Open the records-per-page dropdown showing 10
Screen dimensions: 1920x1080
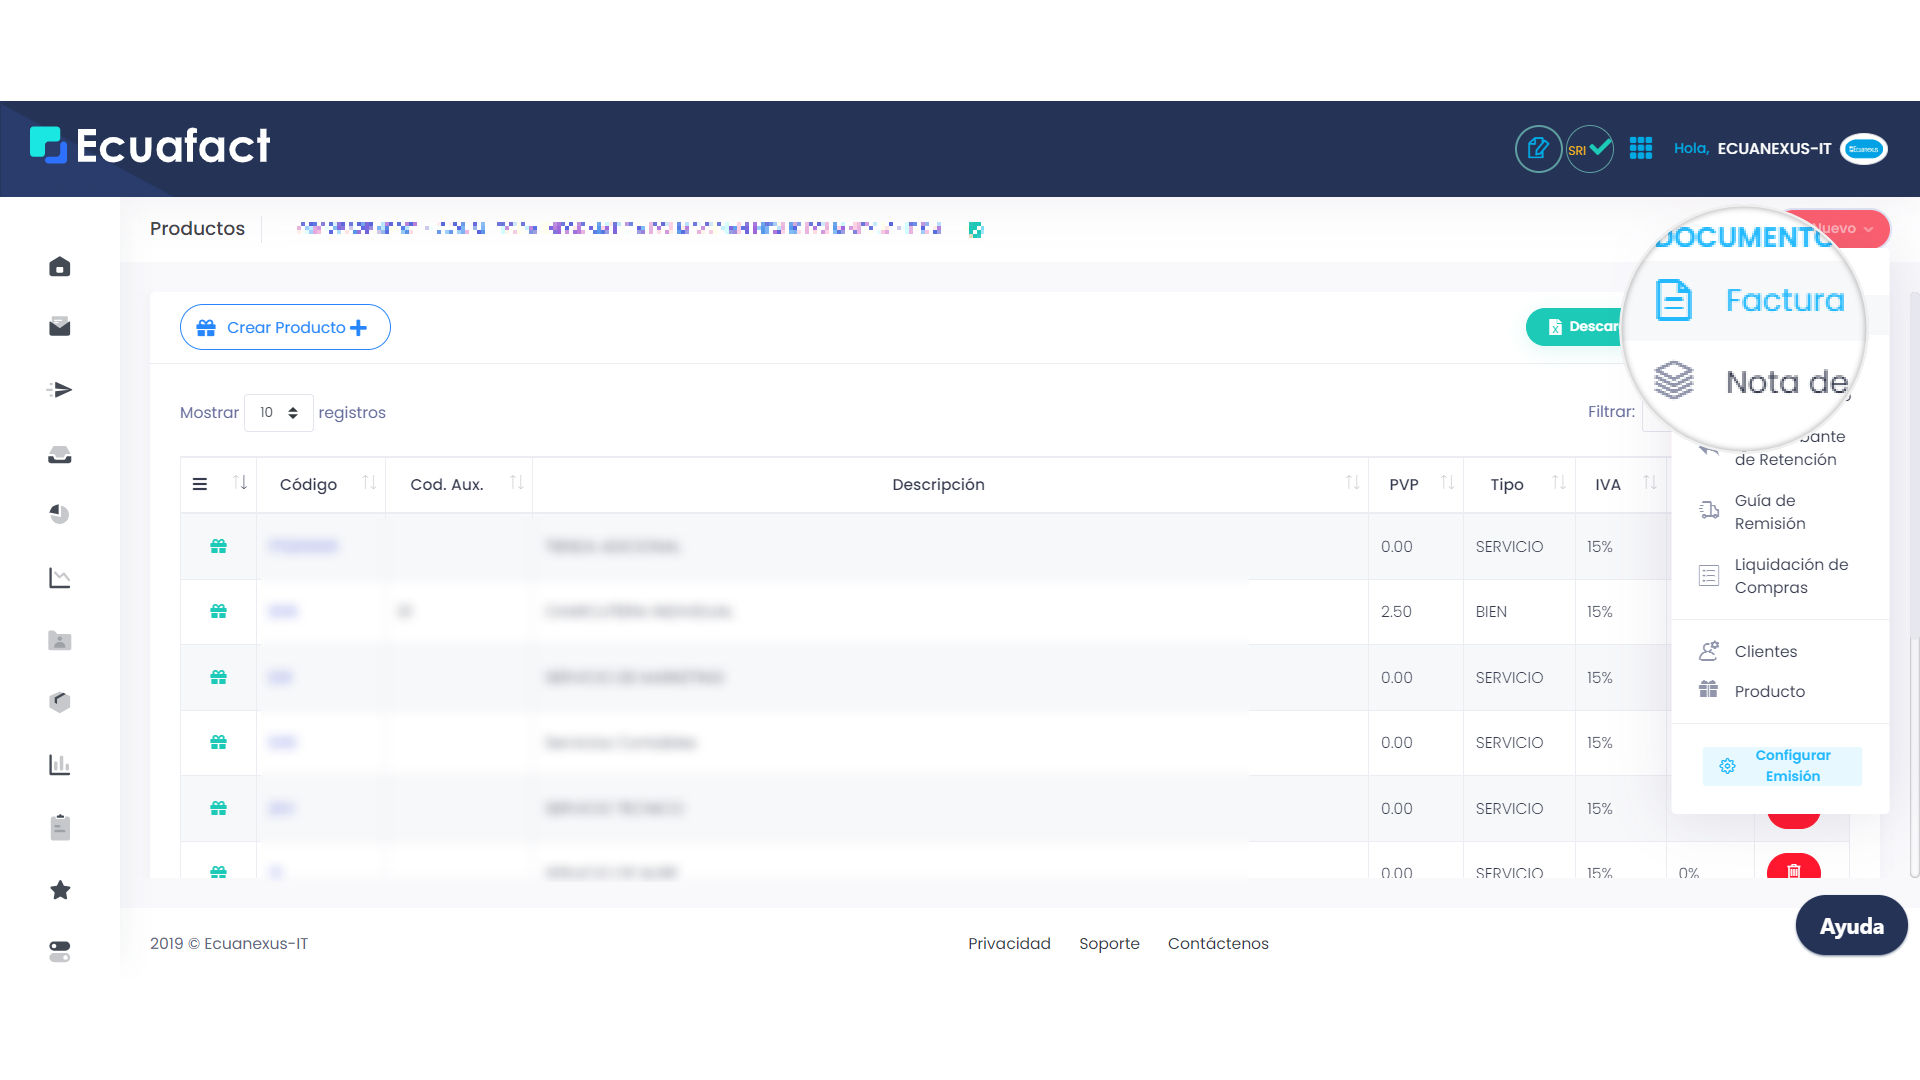279,413
